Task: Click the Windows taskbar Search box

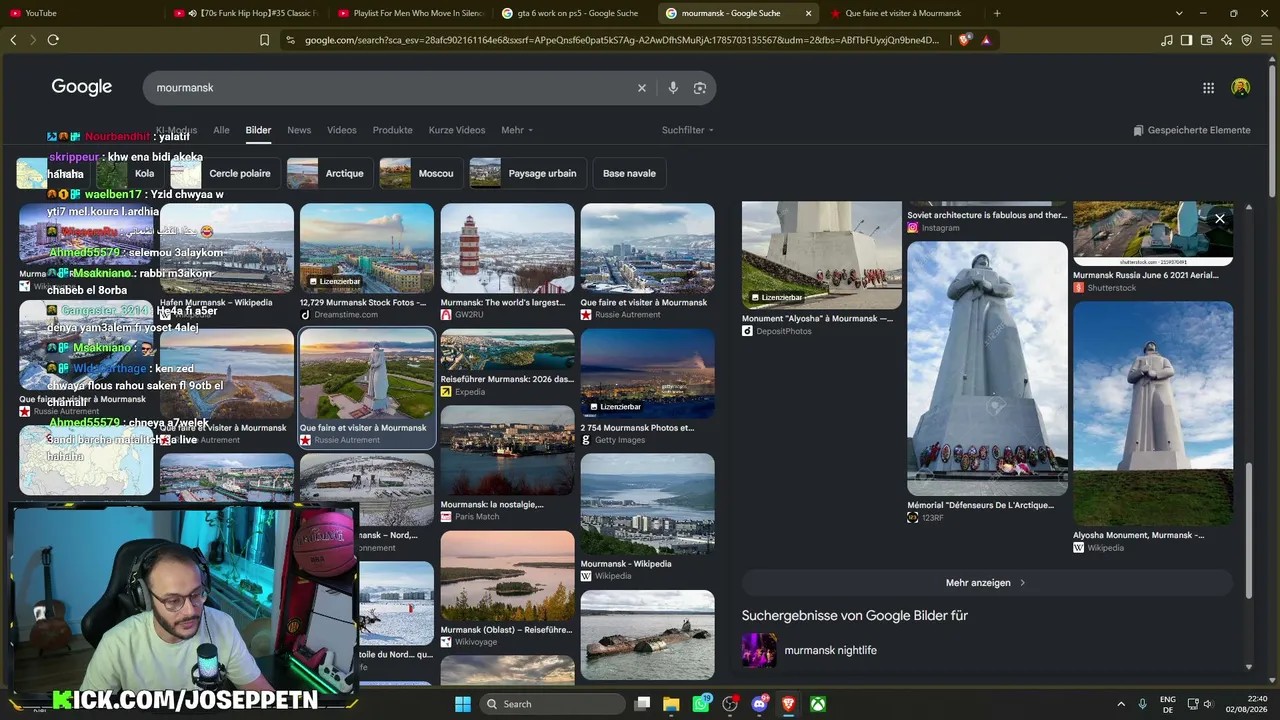Action: (x=552, y=704)
